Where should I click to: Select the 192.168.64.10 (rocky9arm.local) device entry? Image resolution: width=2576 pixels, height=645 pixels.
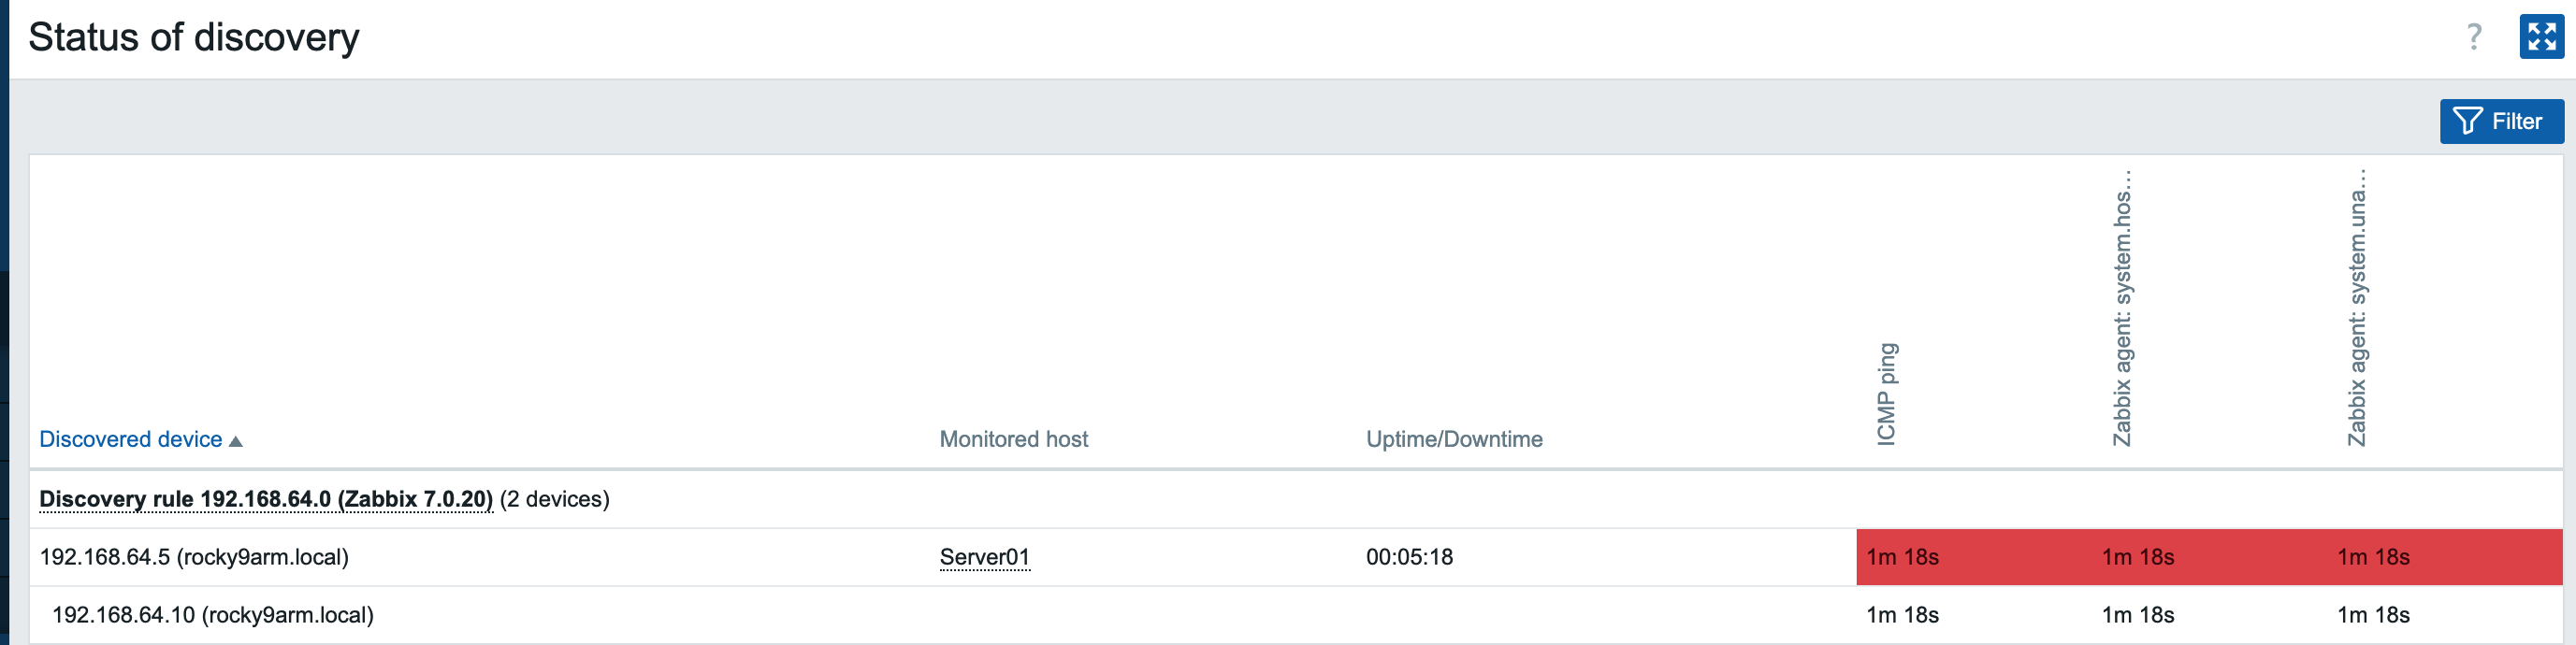[213, 615]
